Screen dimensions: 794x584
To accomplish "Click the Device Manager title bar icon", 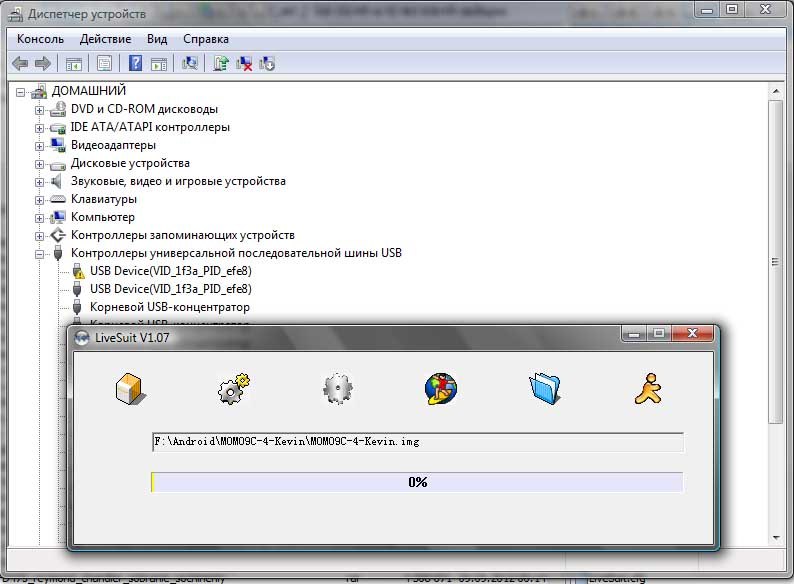I will tap(16, 14).
